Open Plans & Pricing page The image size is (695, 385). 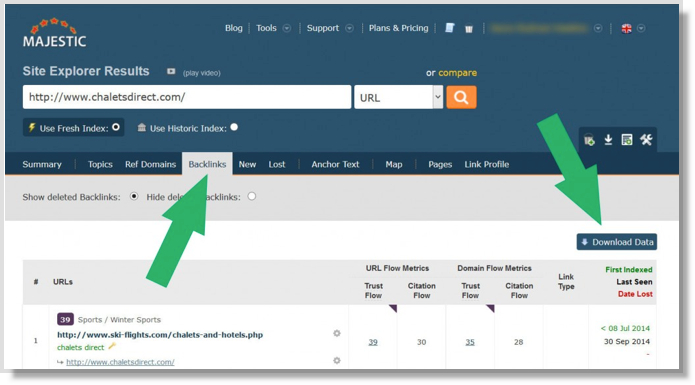point(398,28)
